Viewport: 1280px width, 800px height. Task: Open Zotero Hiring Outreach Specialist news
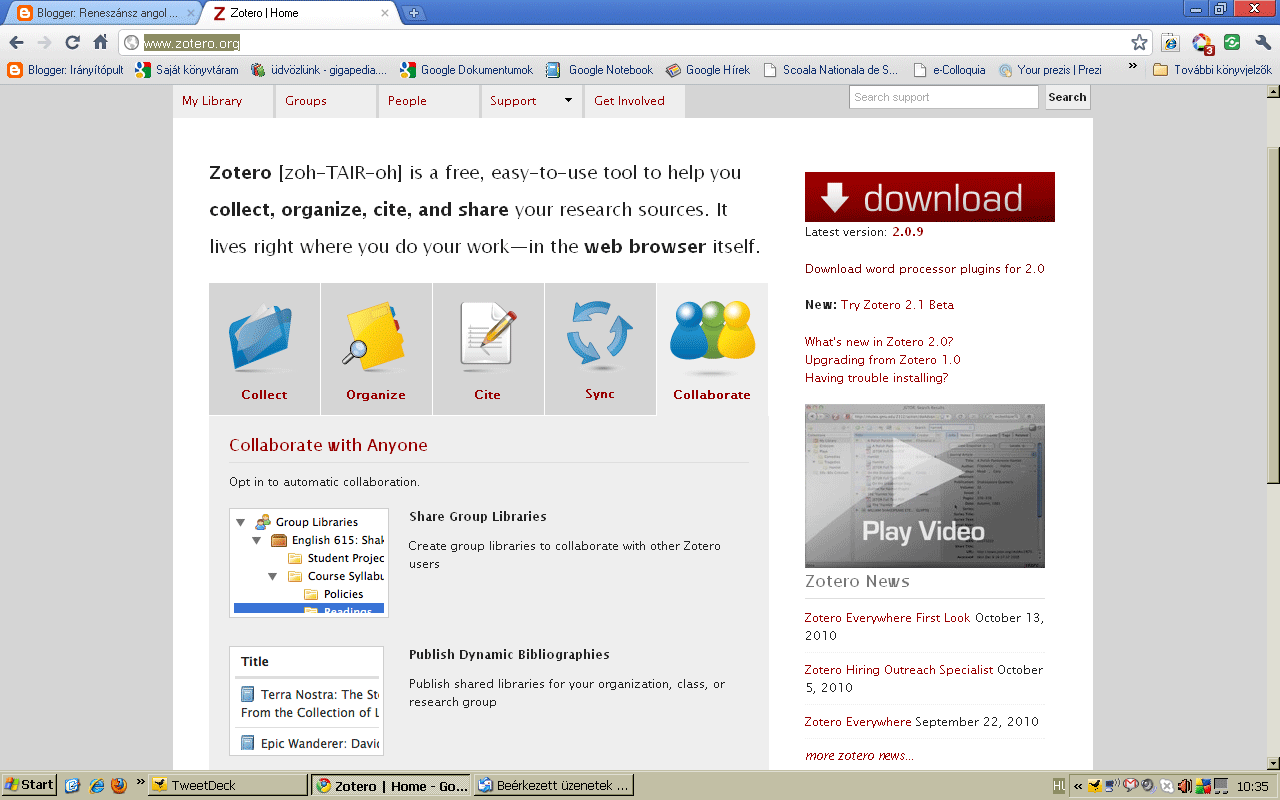899,670
